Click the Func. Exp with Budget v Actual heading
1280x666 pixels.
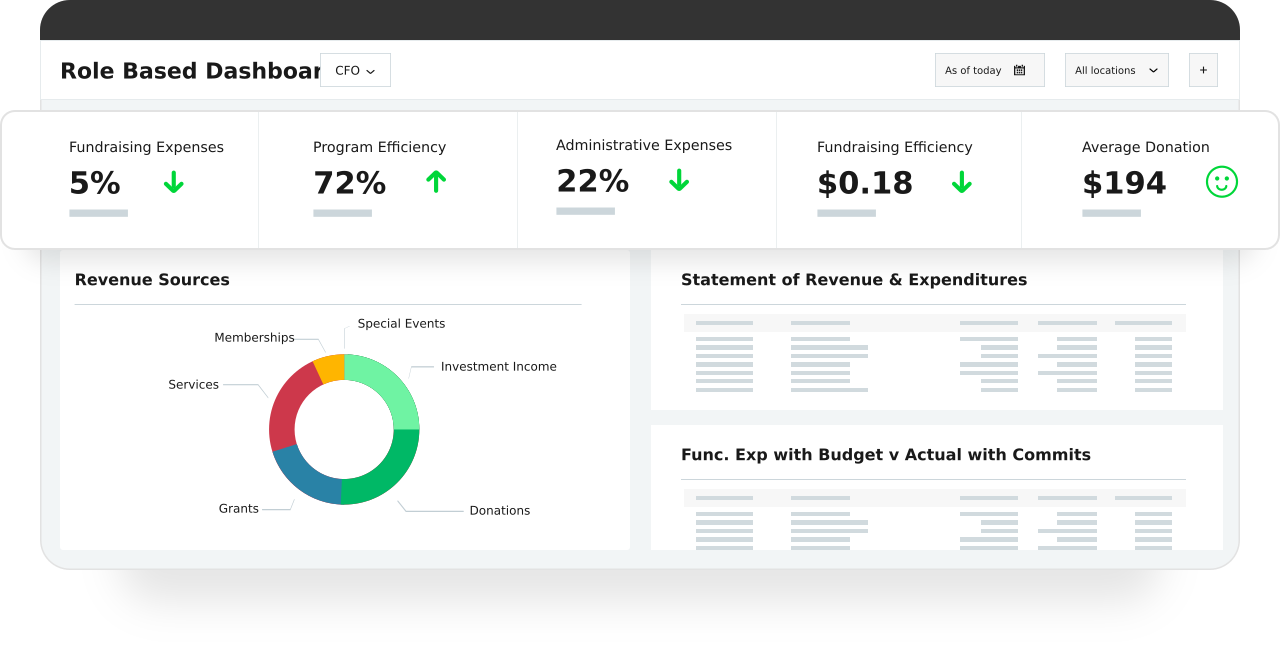pos(885,455)
